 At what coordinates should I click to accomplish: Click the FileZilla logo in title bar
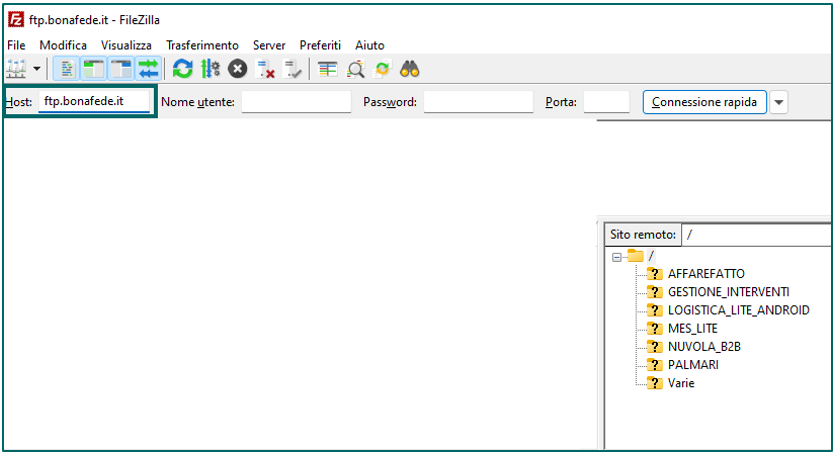(16, 20)
